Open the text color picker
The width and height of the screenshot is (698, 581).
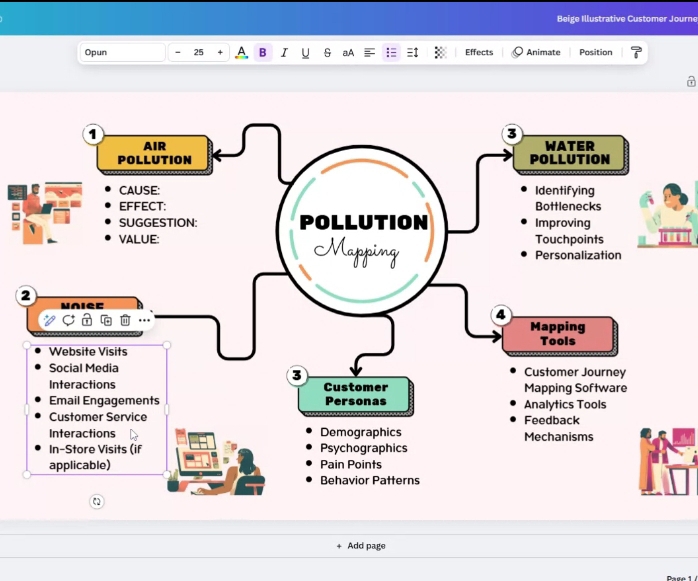click(x=241, y=52)
